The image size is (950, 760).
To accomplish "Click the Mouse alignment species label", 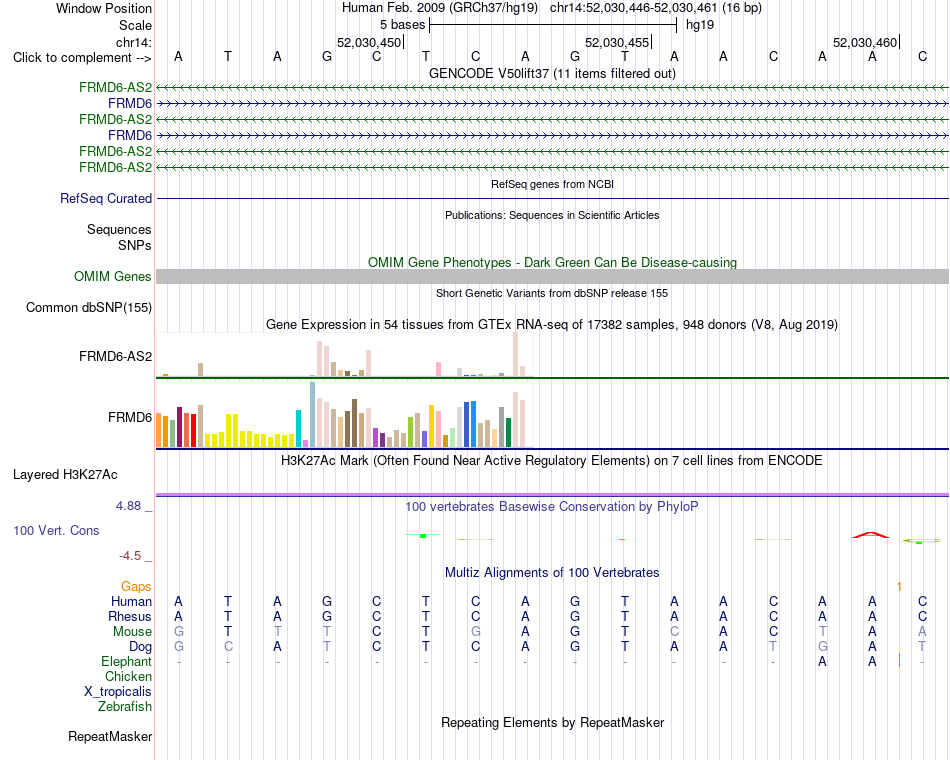I will coord(132,632).
